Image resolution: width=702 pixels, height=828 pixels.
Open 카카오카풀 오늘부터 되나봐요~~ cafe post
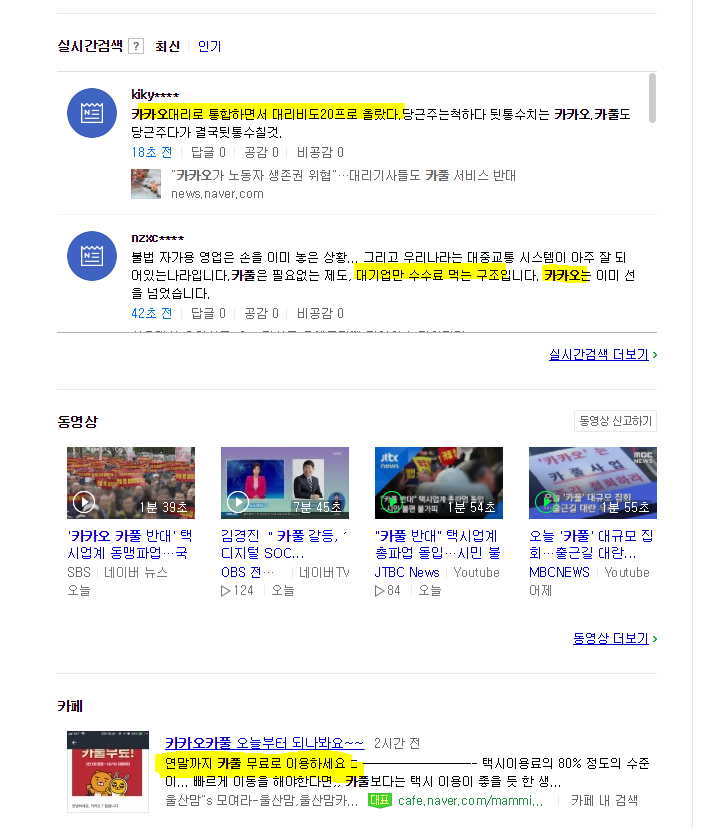(x=265, y=744)
